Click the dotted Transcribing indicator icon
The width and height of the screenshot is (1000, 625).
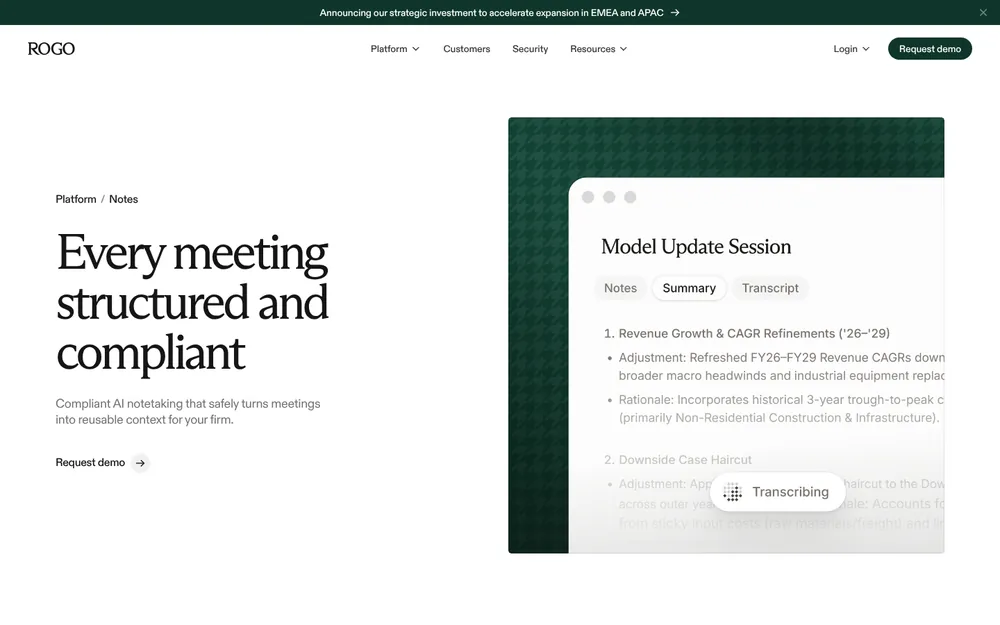pyautogui.click(x=732, y=492)
